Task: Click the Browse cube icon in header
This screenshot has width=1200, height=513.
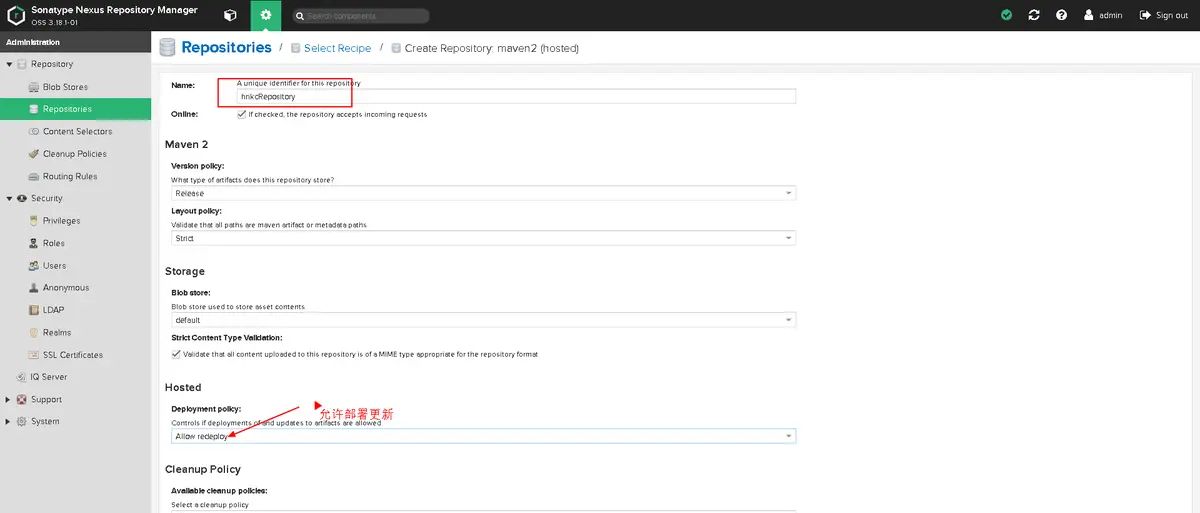Action: coord(230,15)
